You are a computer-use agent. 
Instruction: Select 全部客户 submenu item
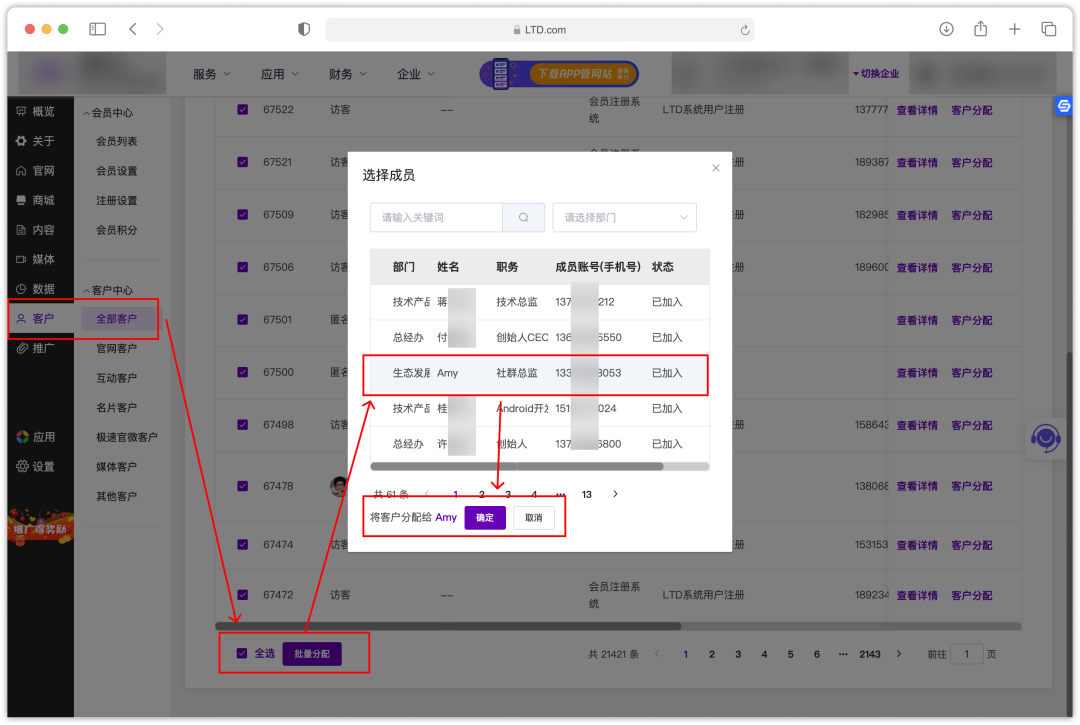[x=116, y=318]
